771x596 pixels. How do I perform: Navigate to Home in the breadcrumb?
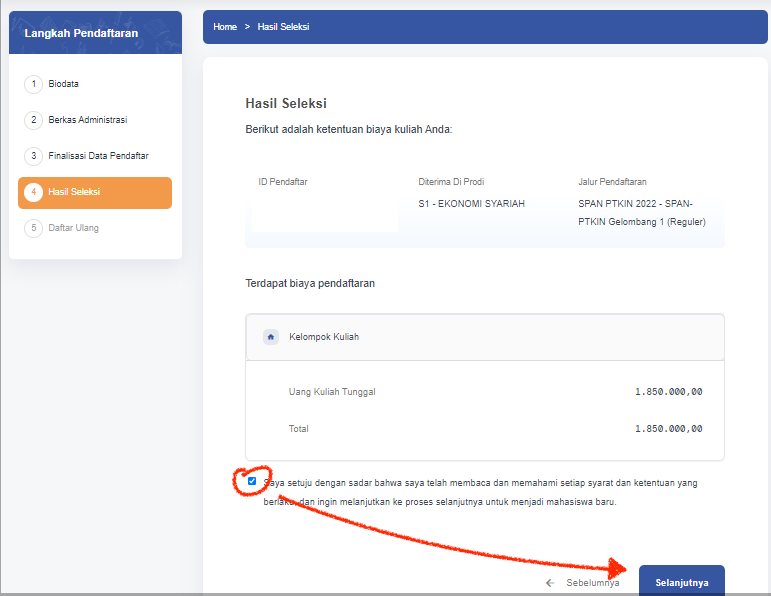pyautogui.click(x=225, y=27)
